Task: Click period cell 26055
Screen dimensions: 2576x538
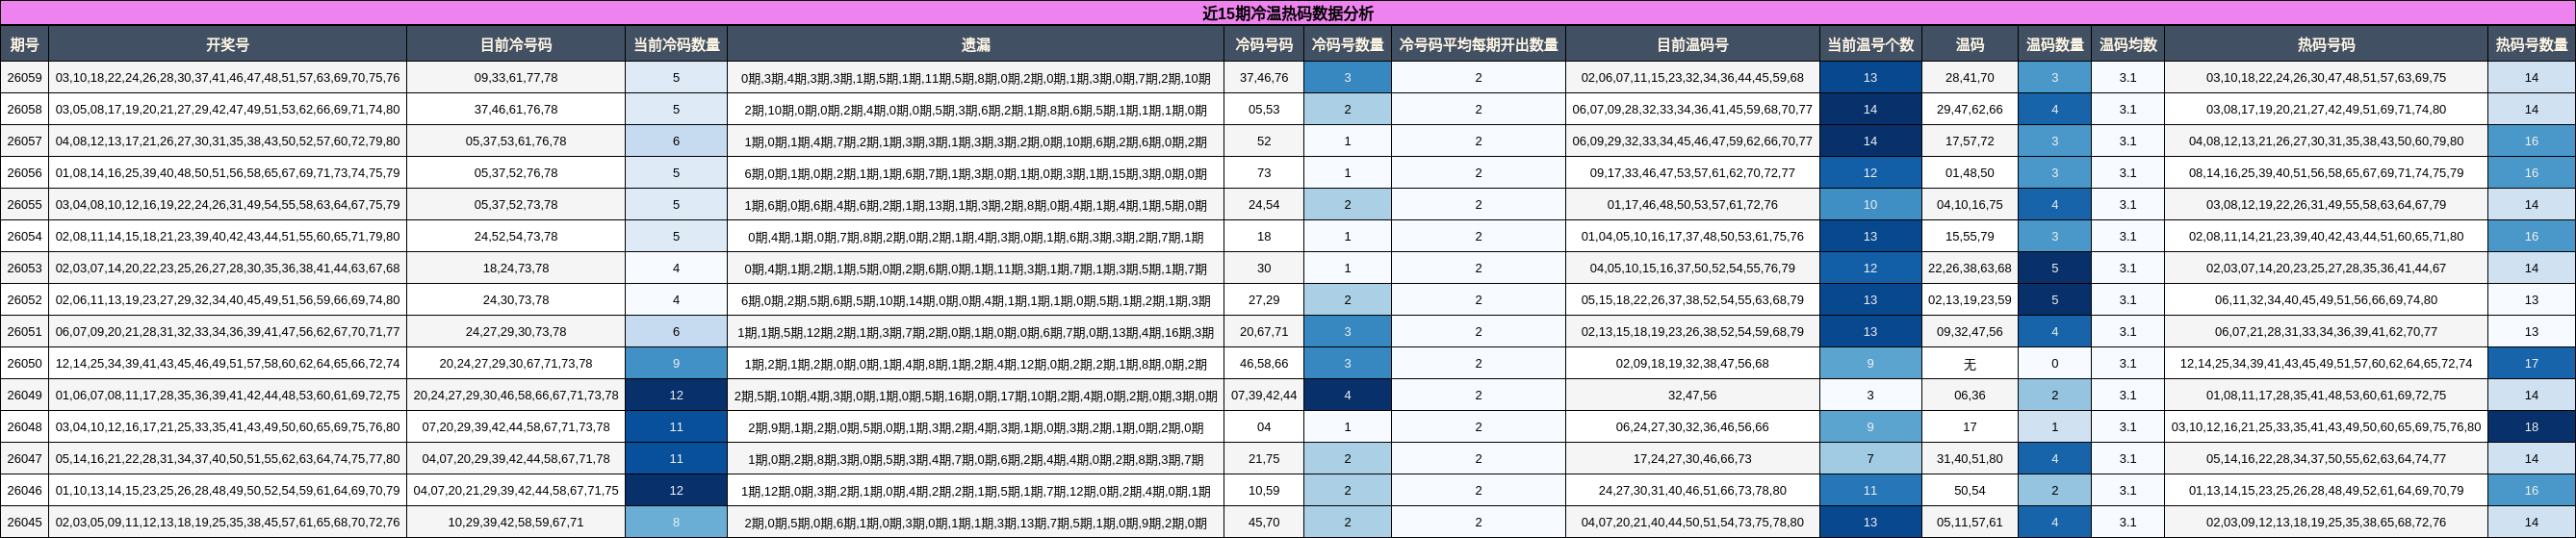Action: click(24, 204)
